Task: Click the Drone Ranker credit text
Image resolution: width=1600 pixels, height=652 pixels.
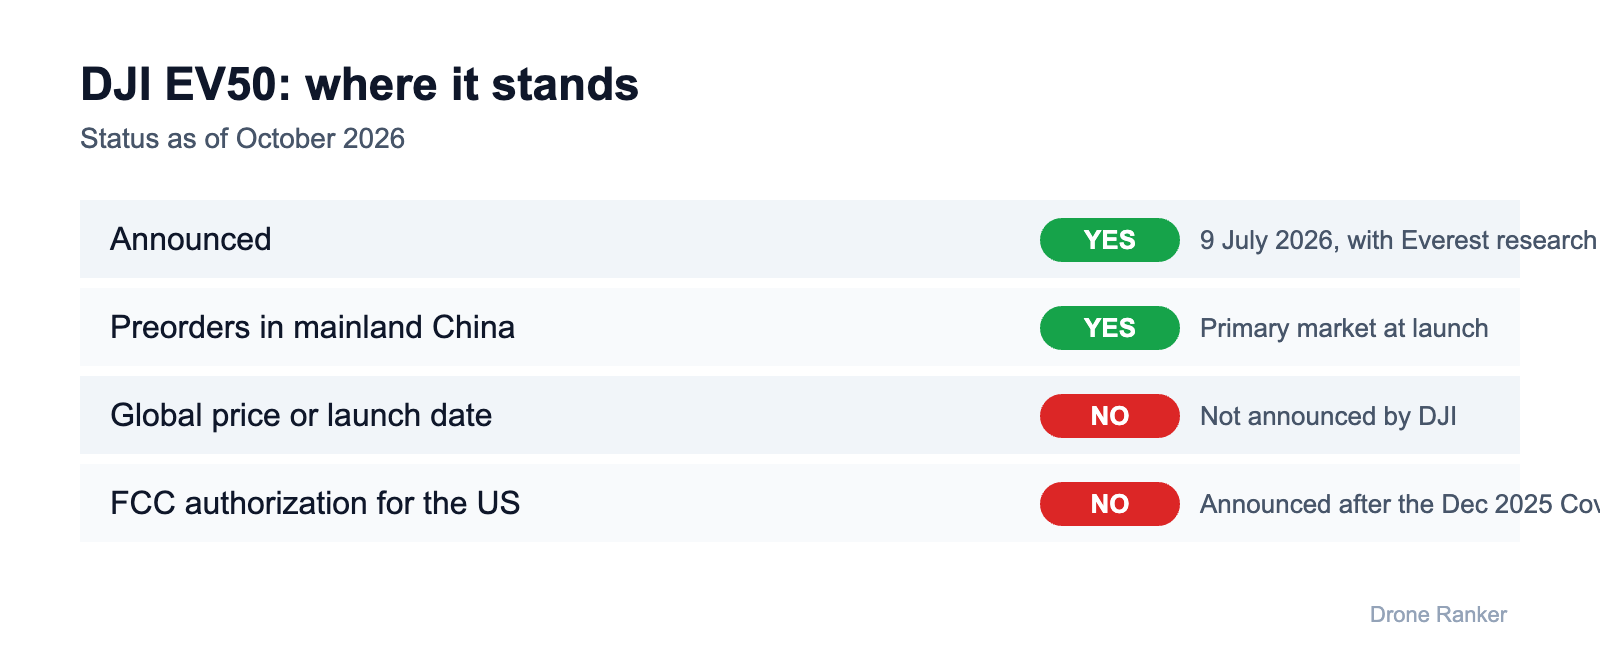Action: pyautogui.click(x=1438, y=615)
